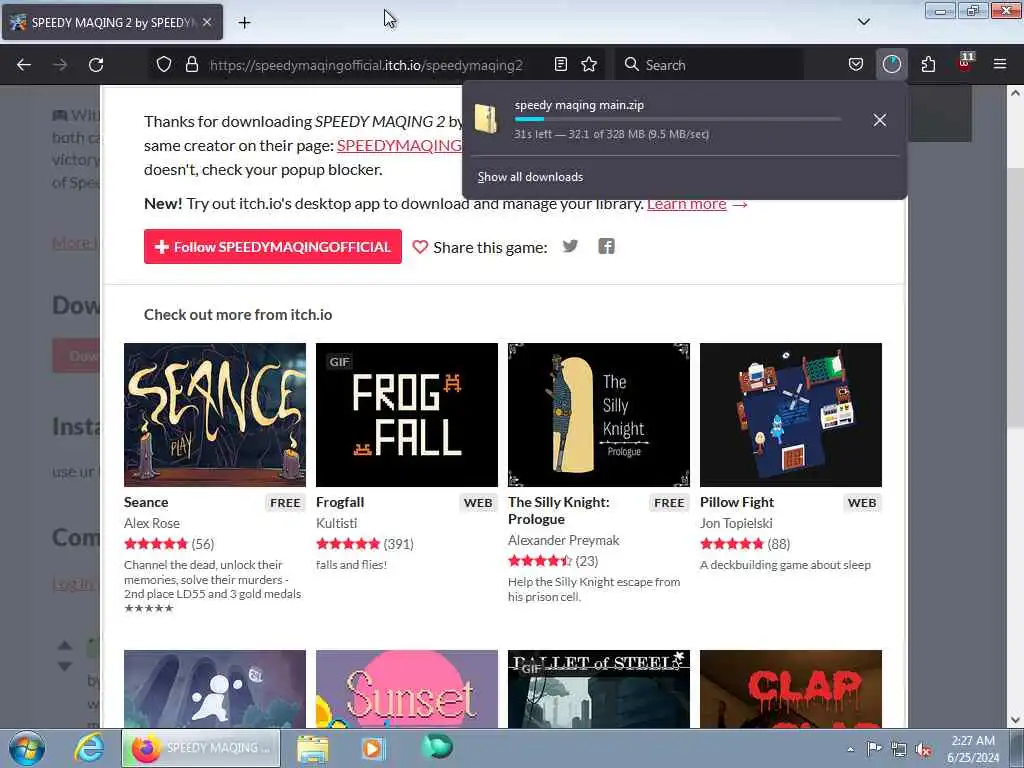Launch Internet Explorer from taskbar
1024x768 pixels.
(x=89, y=748)
